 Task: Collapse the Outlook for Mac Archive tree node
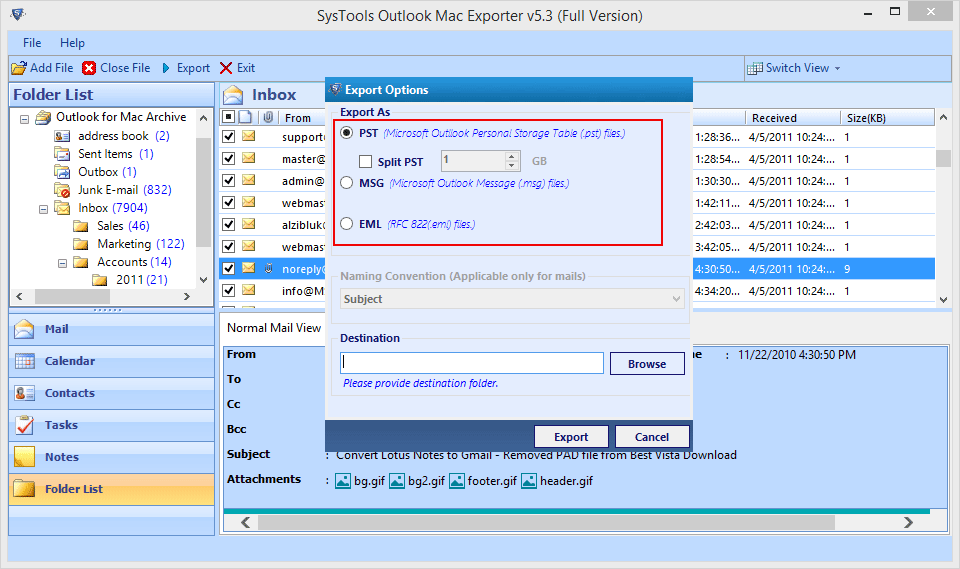(24, 119)
